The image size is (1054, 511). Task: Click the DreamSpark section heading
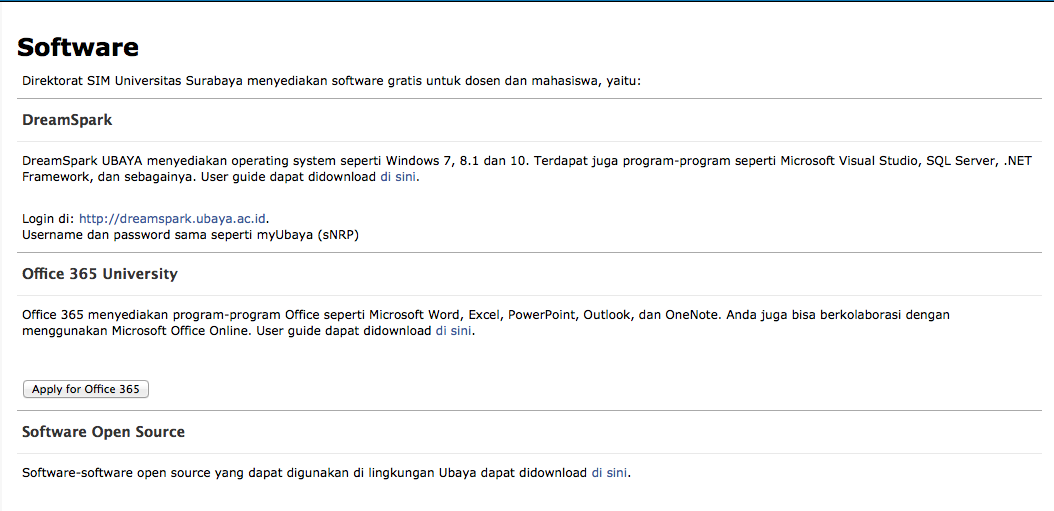click(x=67, y=120)
